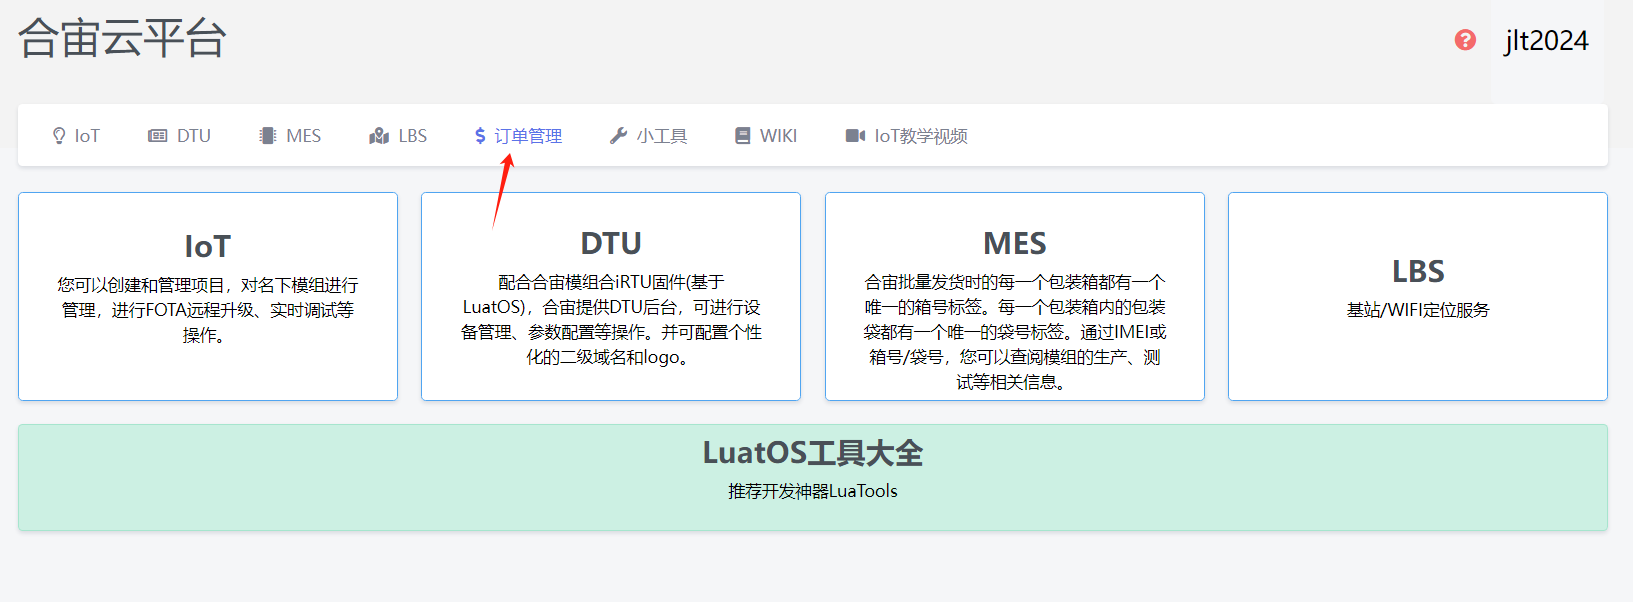Click the red question mark help icon

(x=1465, y=40)
